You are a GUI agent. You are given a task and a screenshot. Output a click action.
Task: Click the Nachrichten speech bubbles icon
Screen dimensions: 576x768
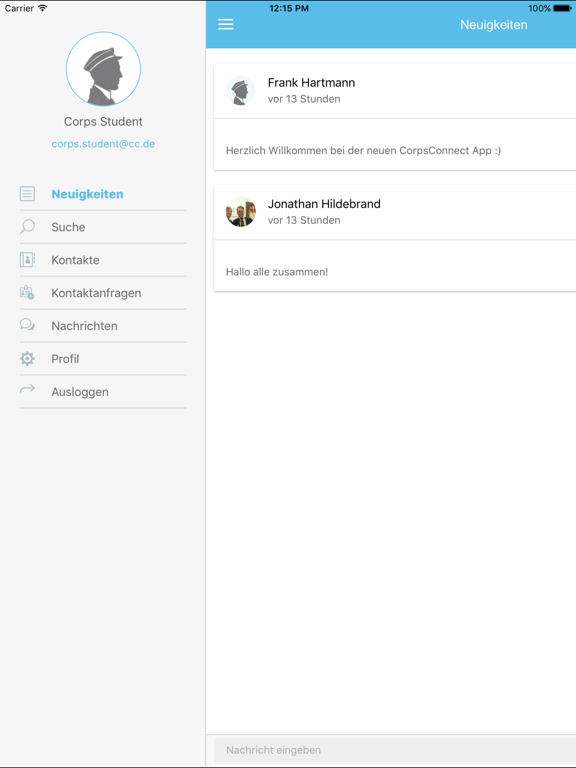27,325
